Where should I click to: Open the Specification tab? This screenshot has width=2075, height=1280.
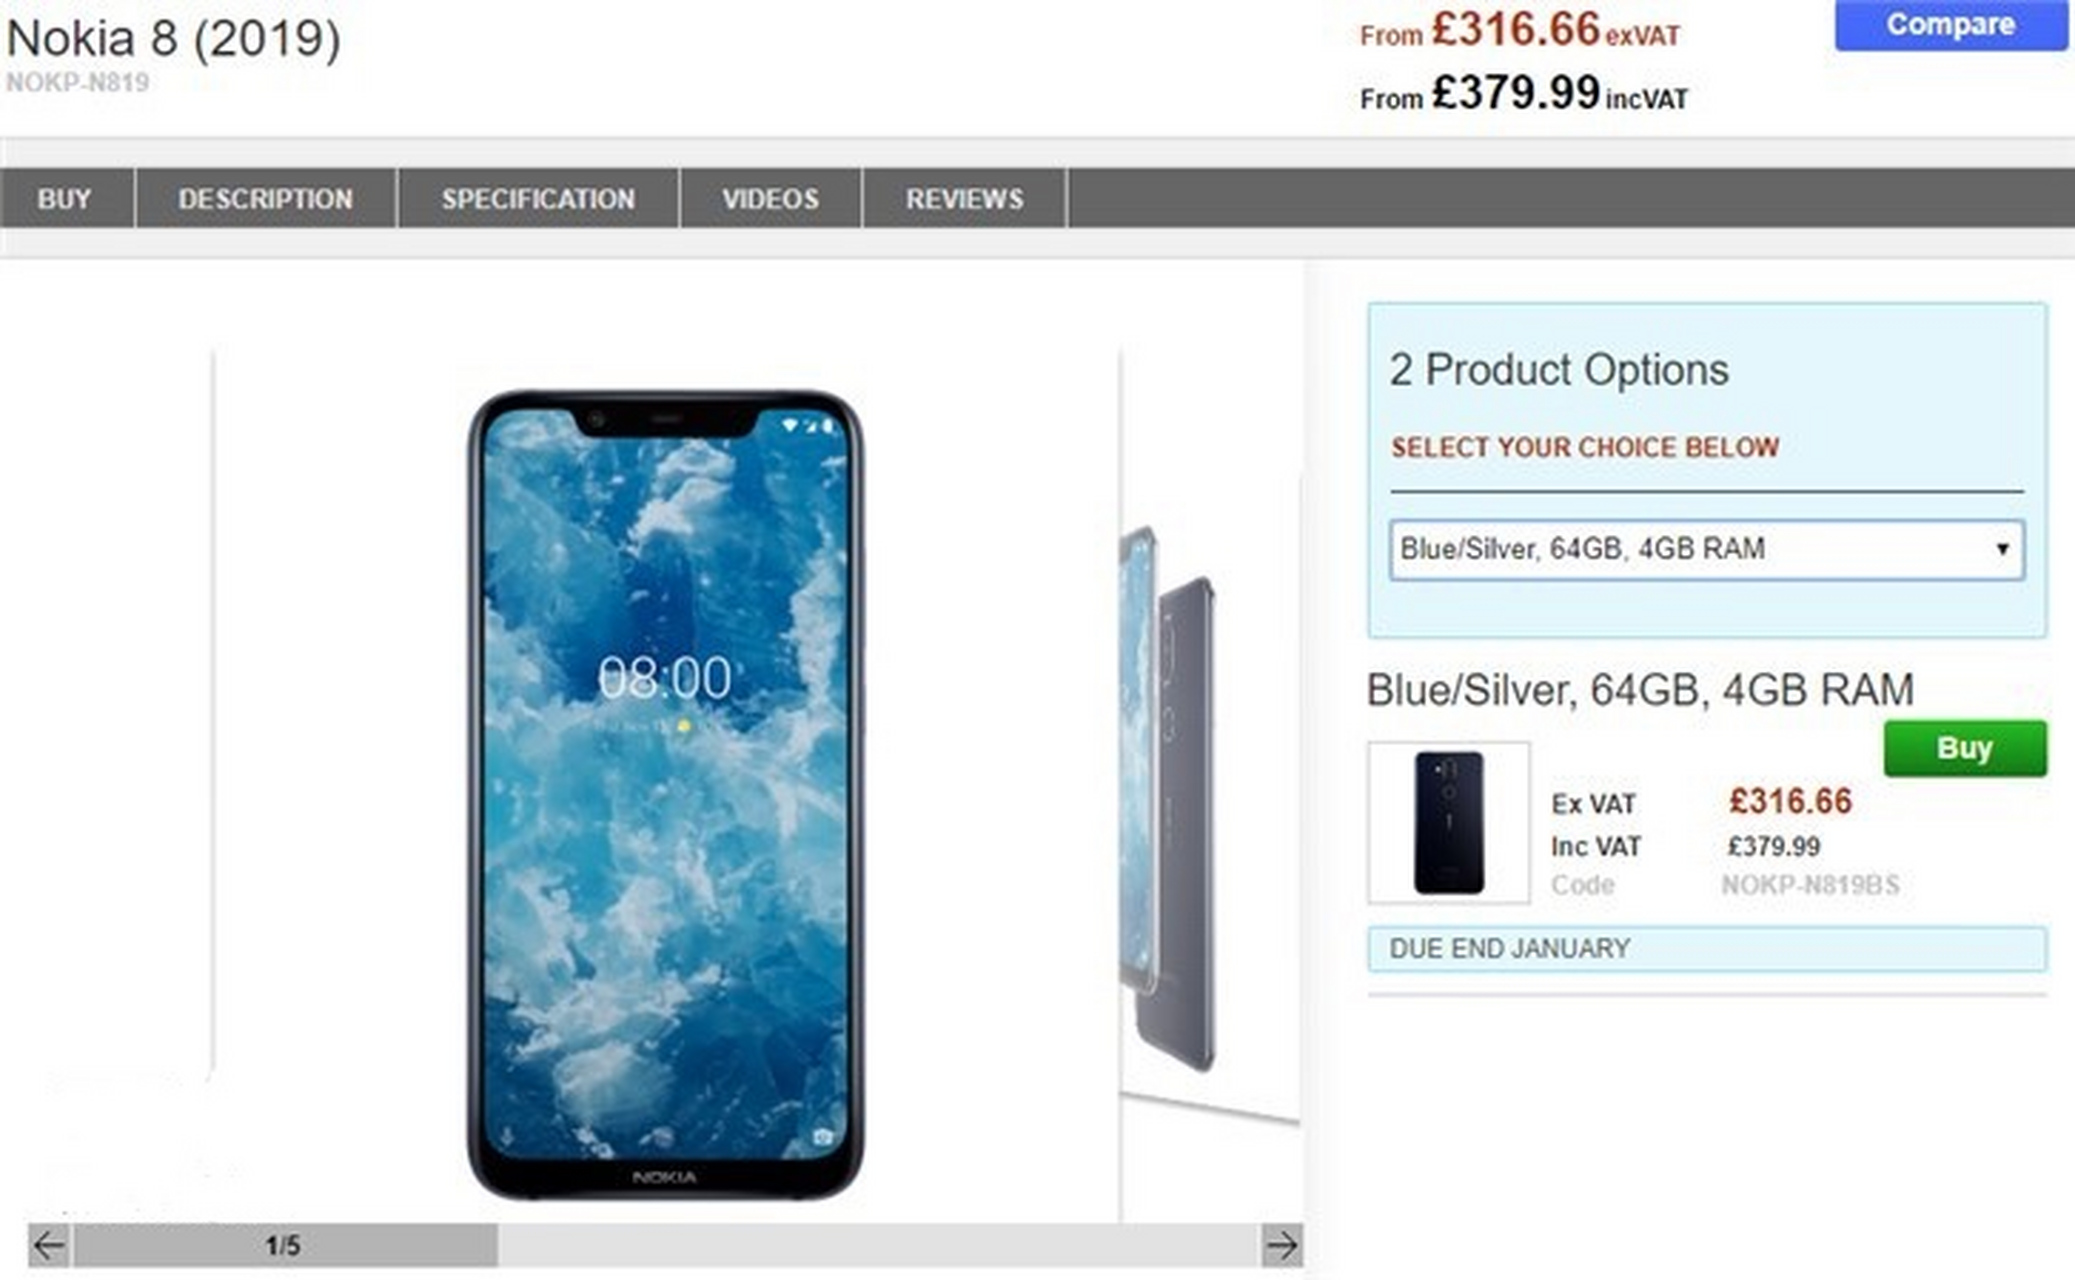click(x=538, y=199)
